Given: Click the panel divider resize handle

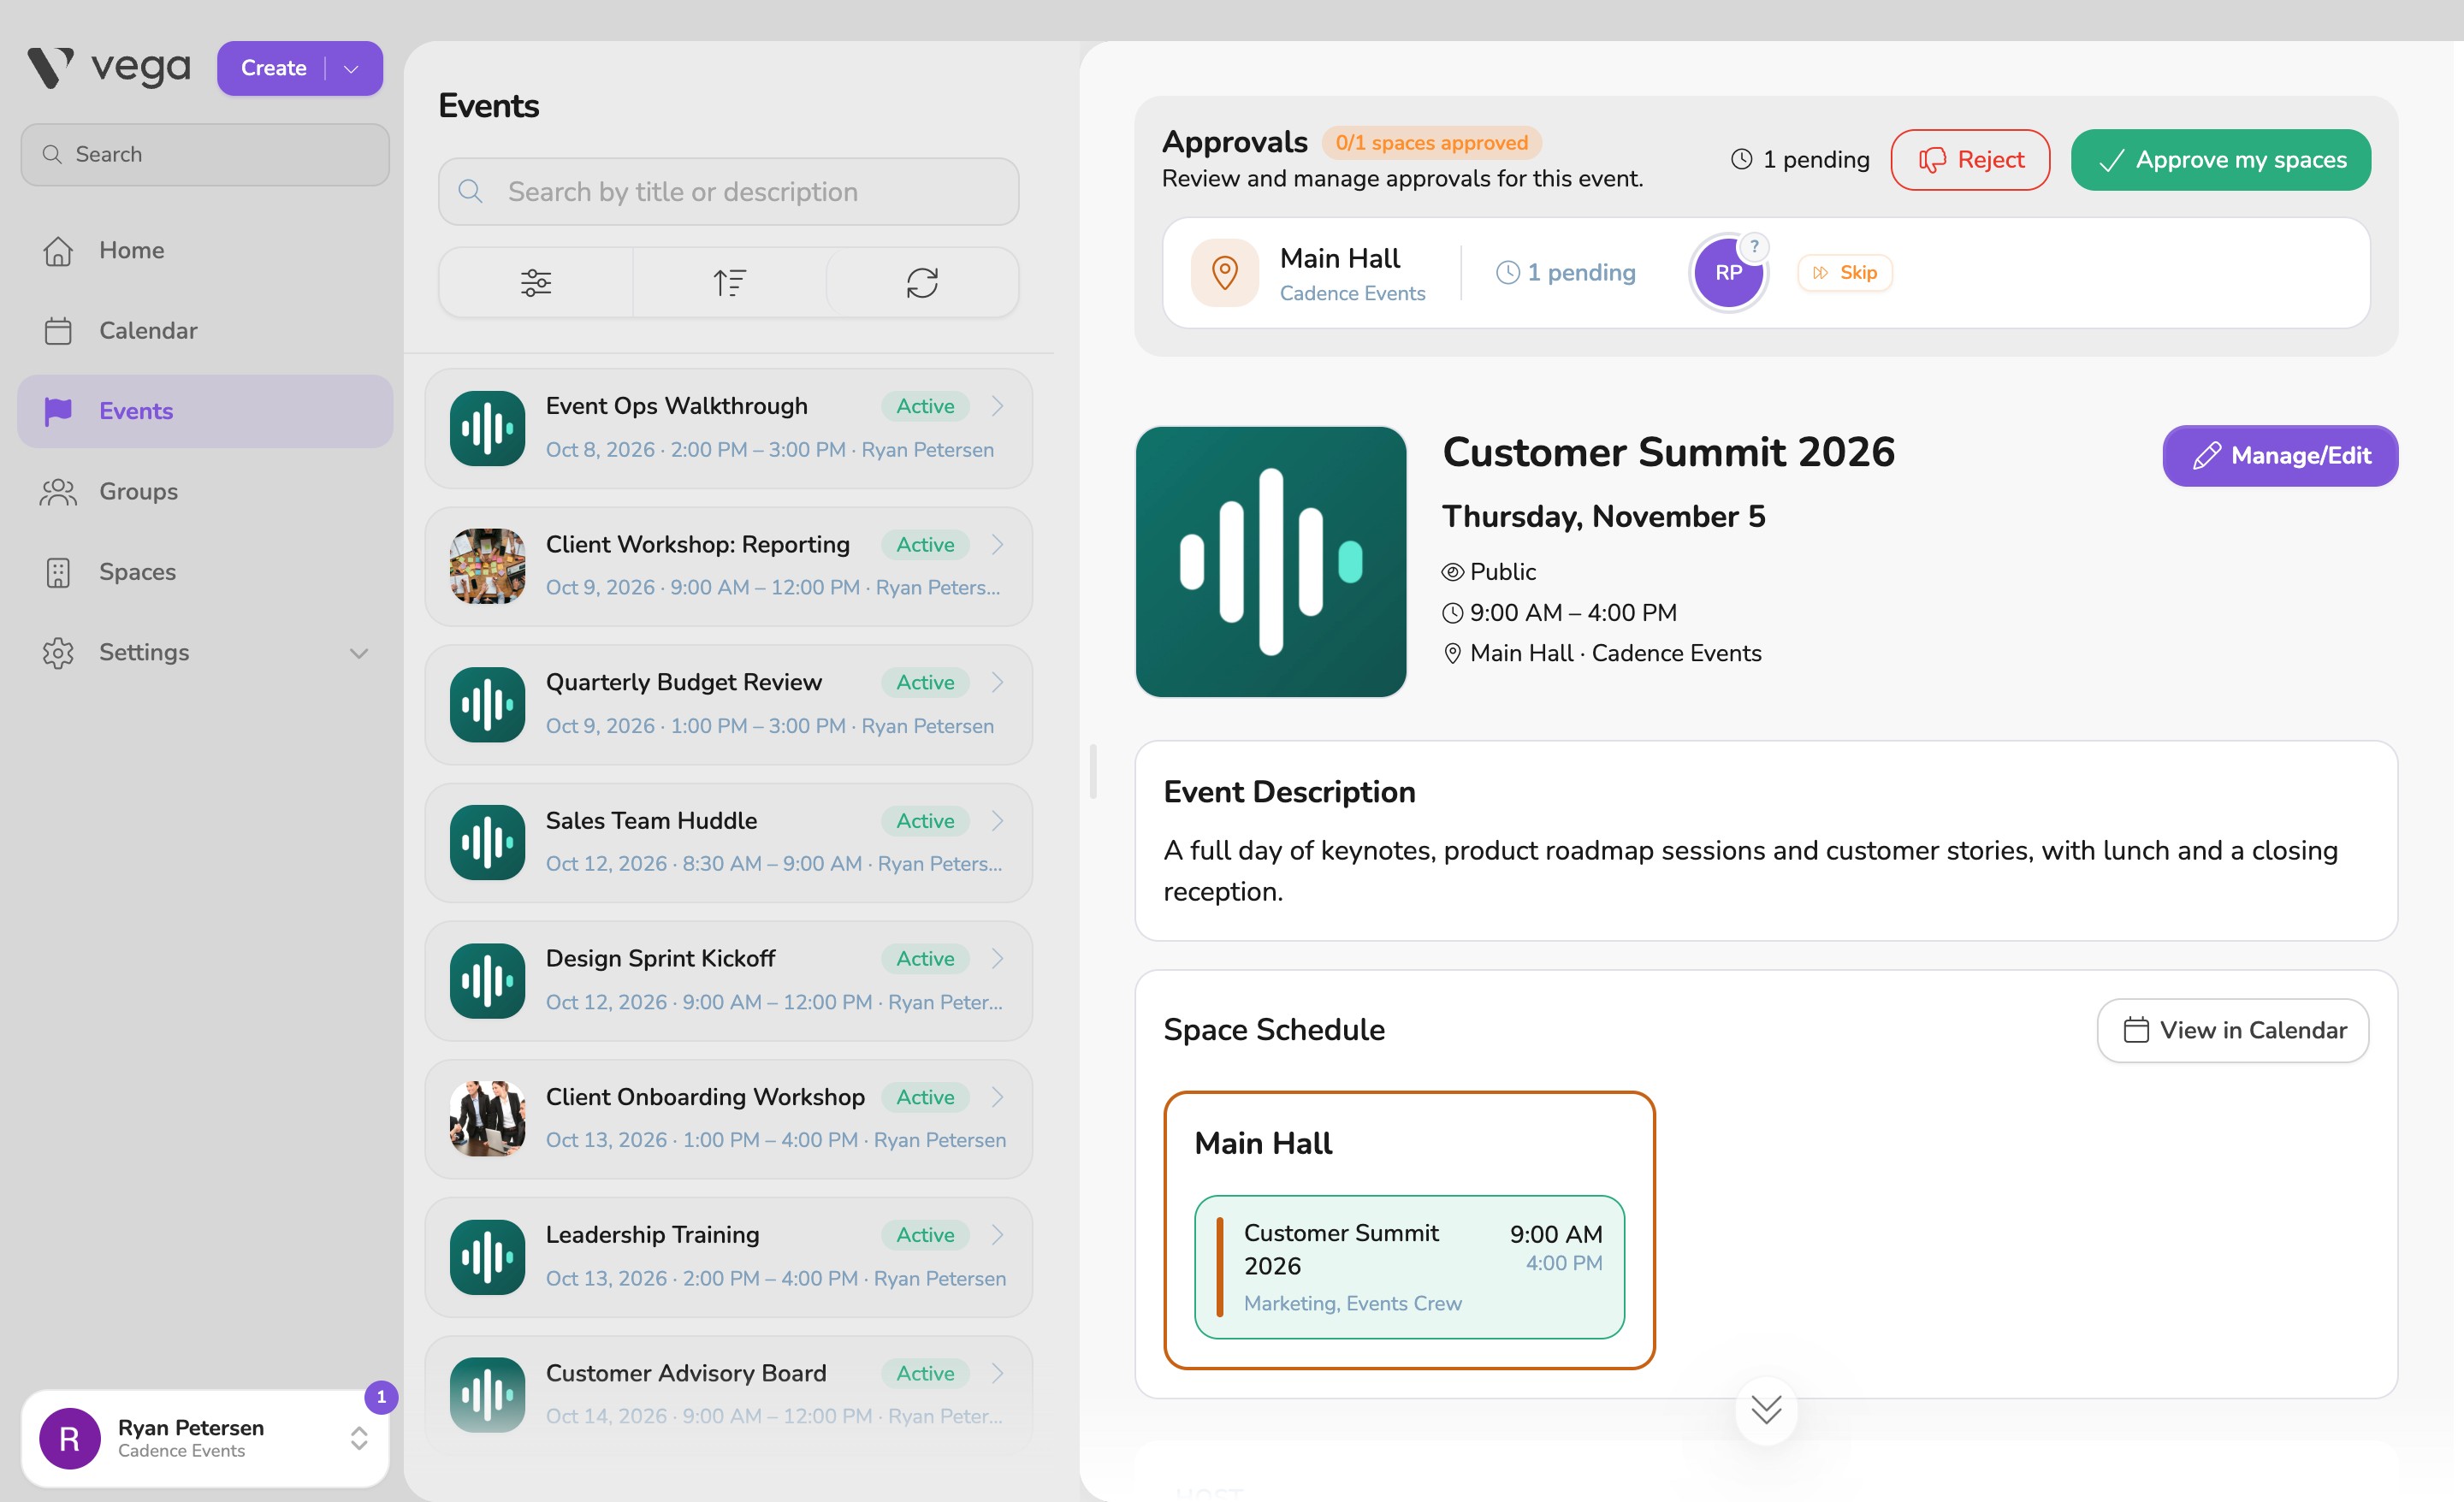Looking at the screenshot, I should tap(1093, 771).
